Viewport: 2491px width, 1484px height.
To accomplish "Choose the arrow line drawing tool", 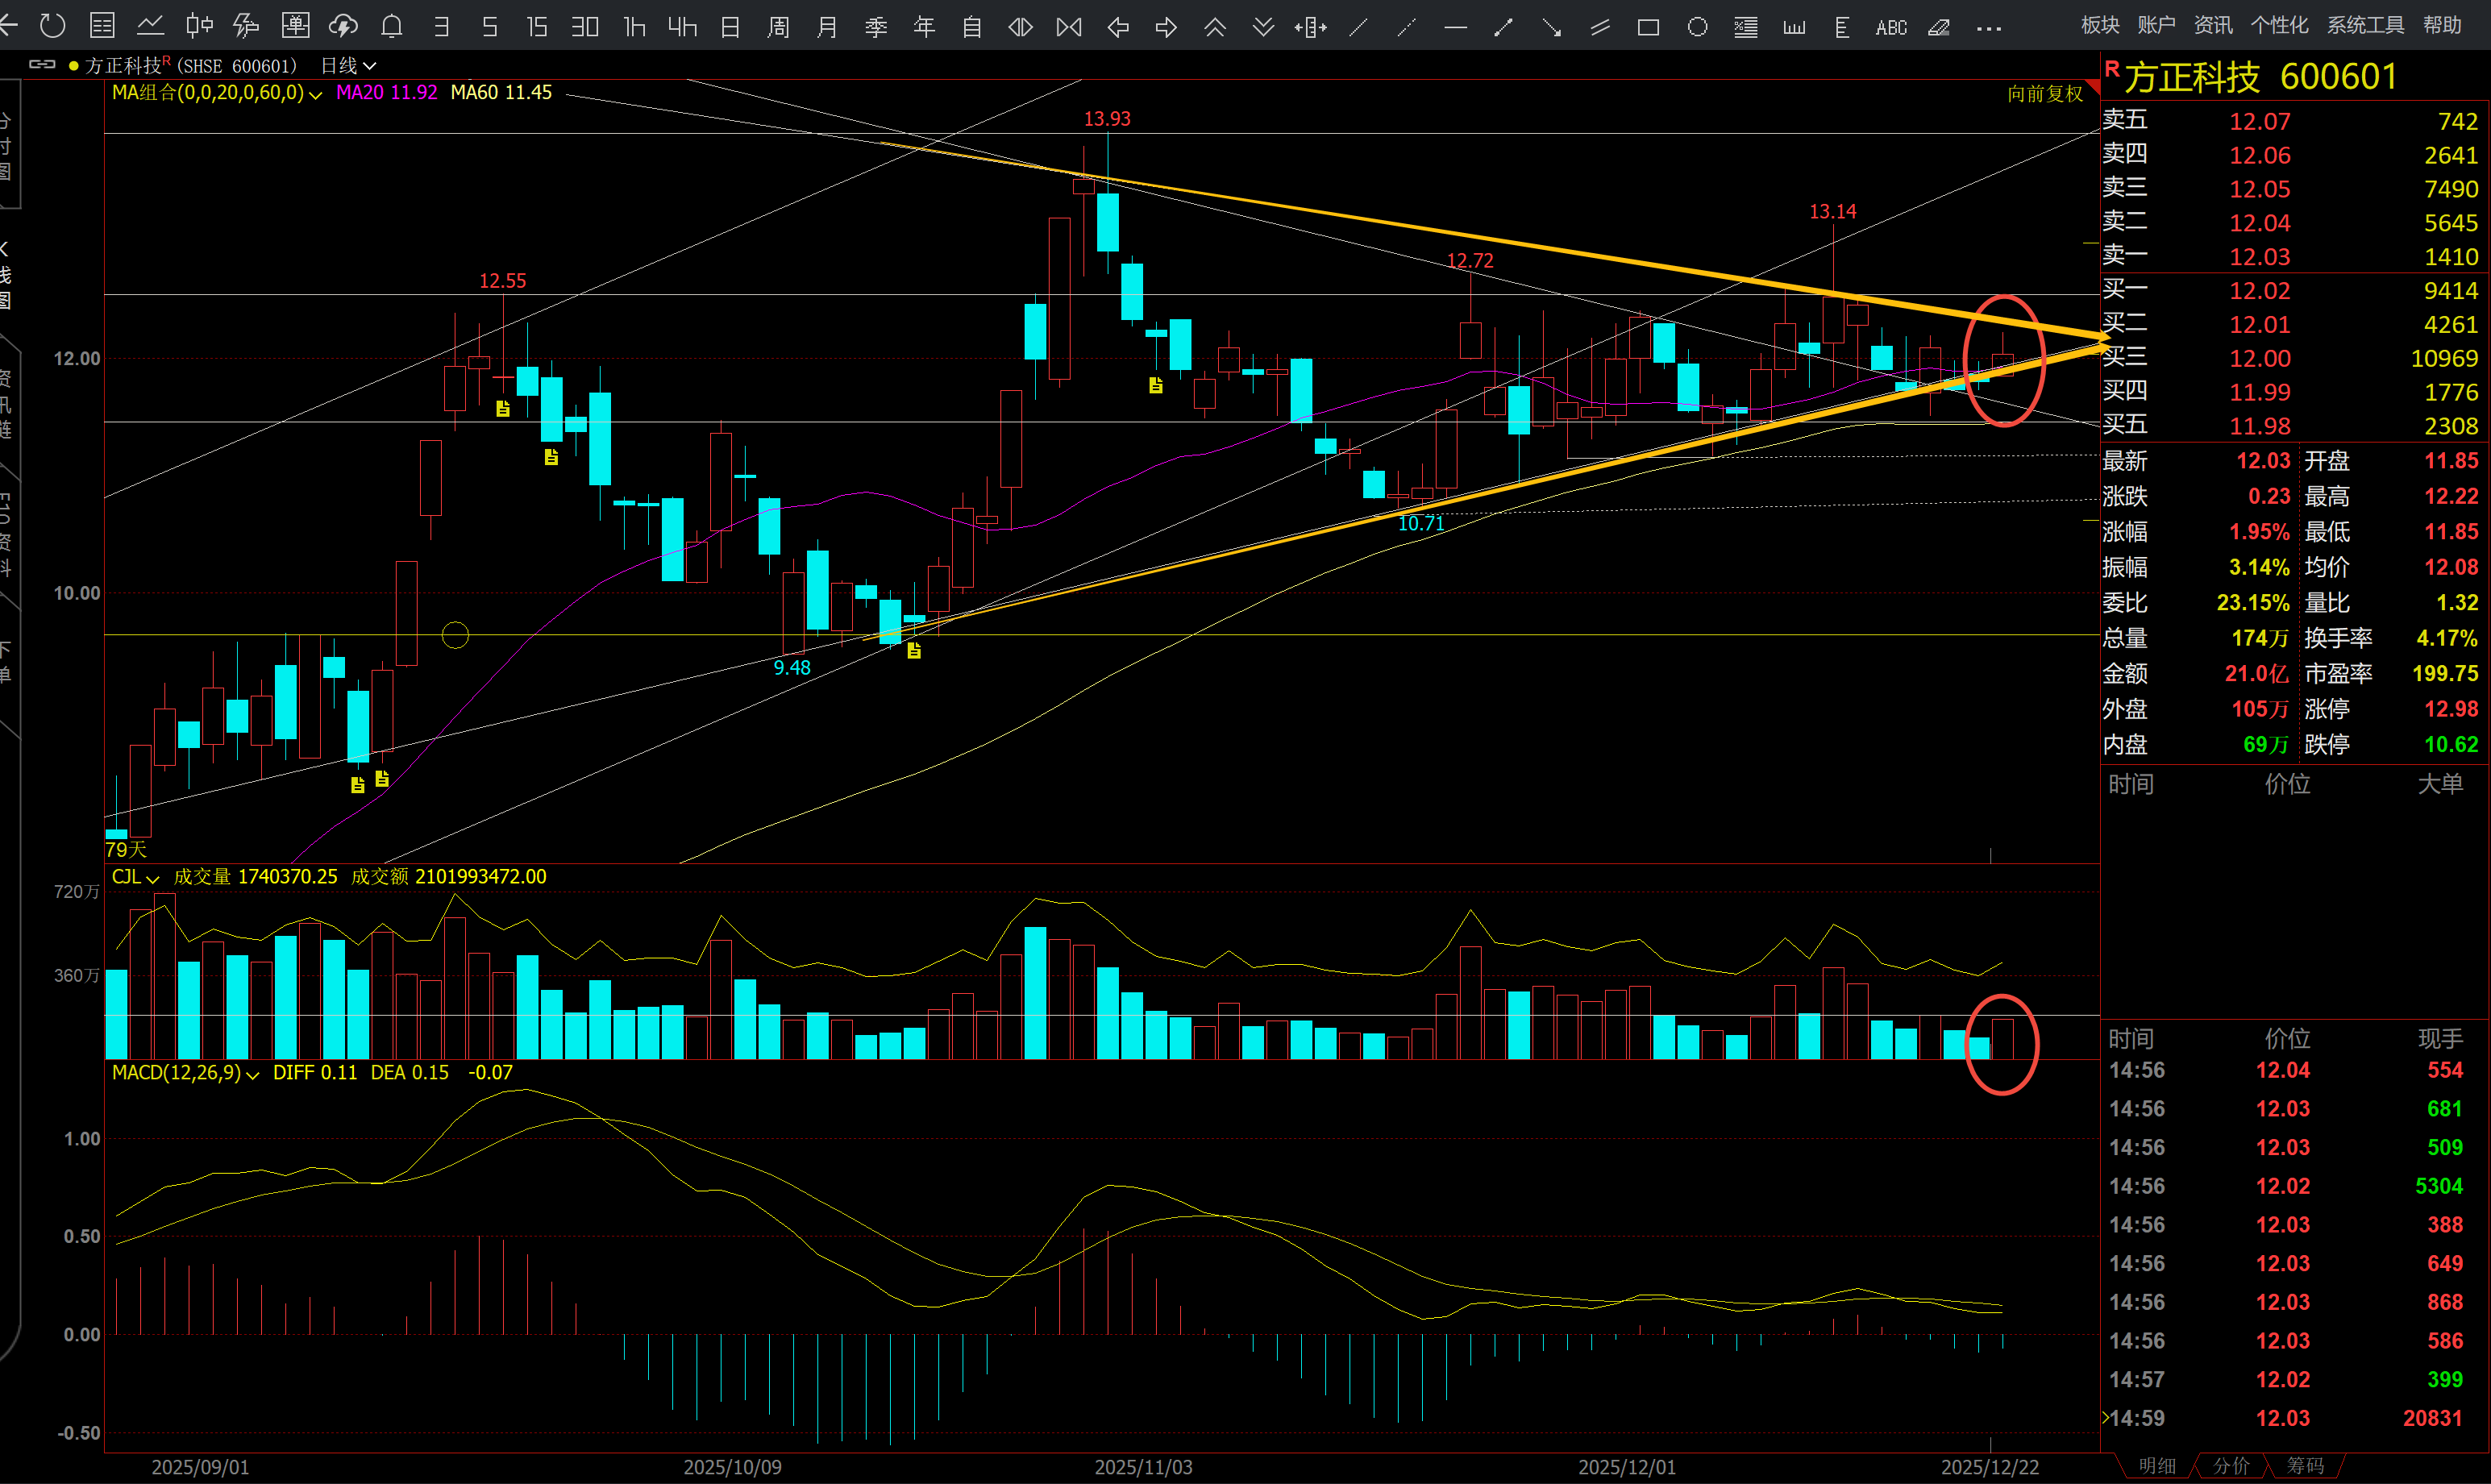I will [1551, 27].
